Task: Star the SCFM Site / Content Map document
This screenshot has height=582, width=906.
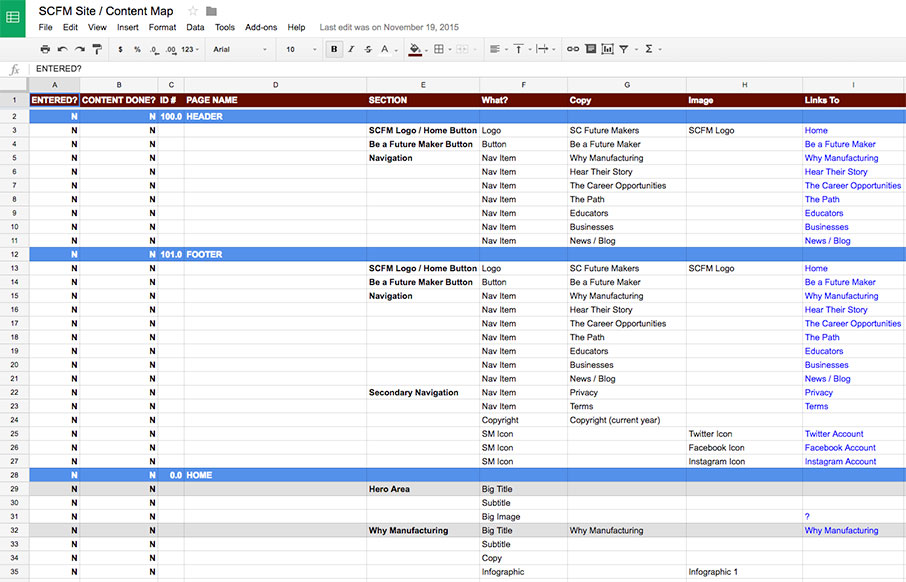Action: click(193, 11)
